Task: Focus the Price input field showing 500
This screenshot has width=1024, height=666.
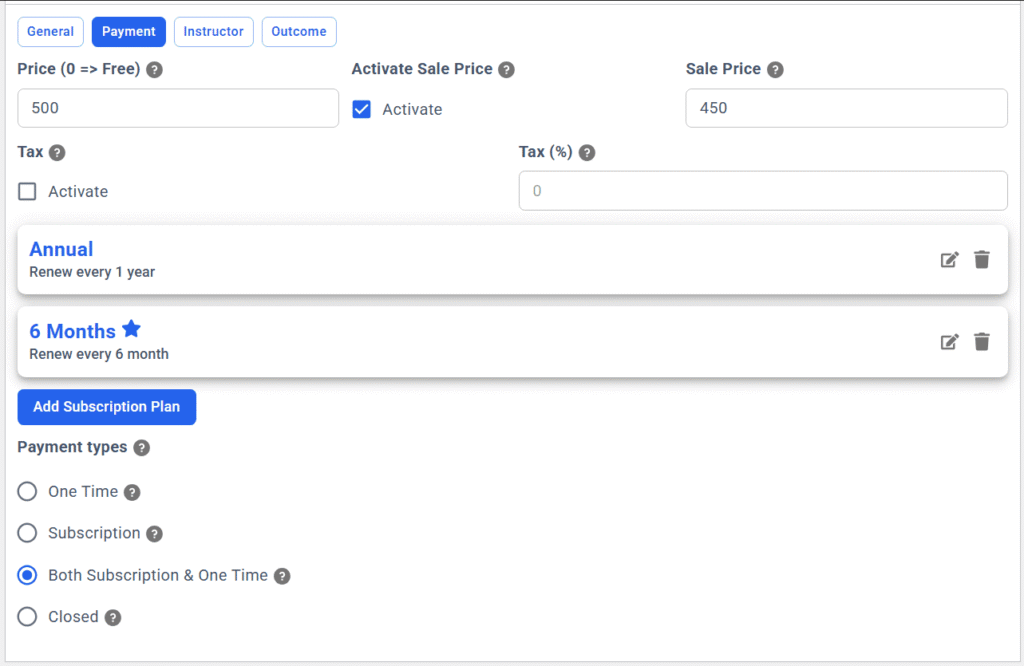Action: (x=178, y=108)
